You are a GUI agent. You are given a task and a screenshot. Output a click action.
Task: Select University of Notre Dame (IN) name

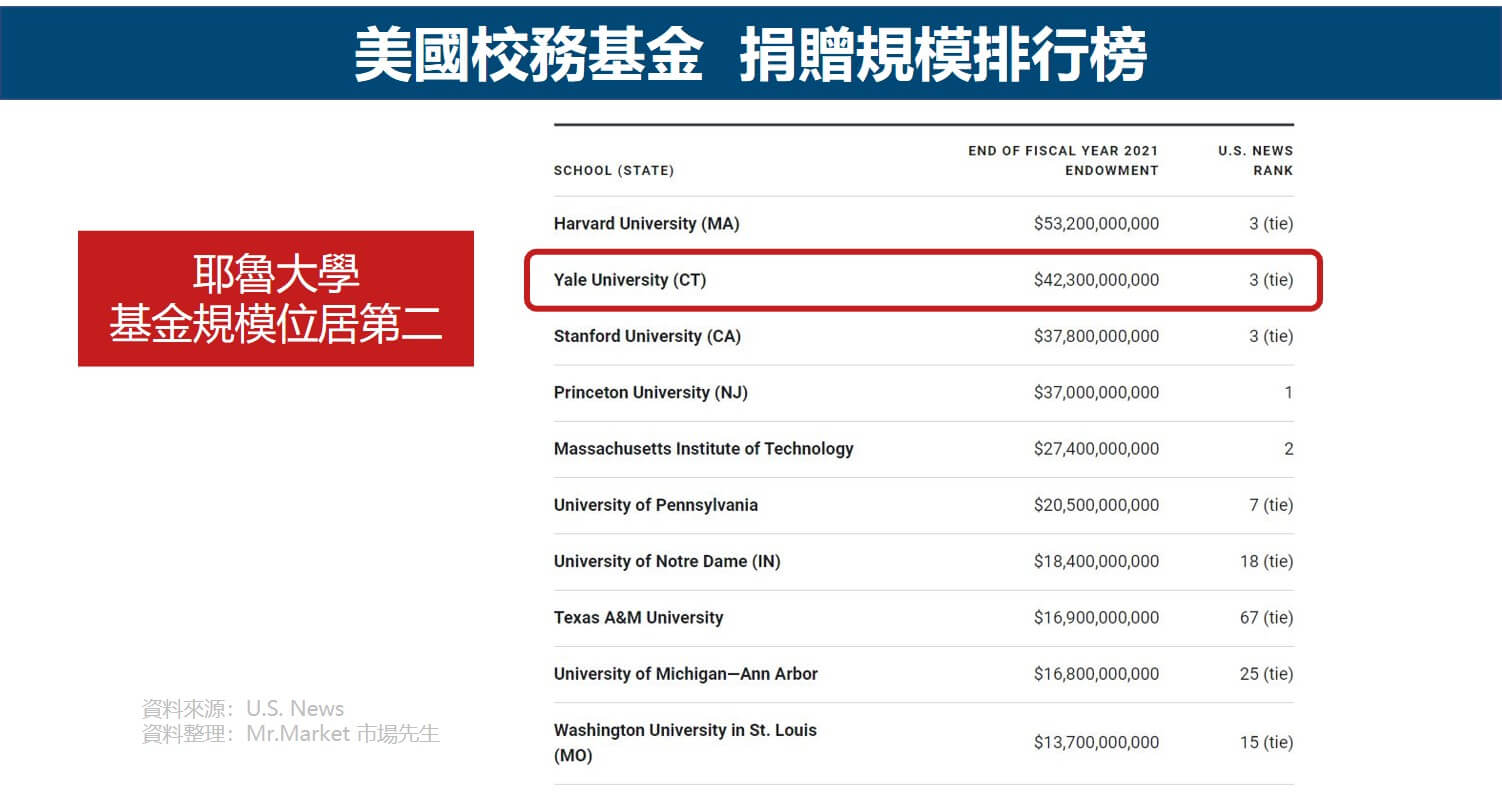click(x=667, y=561)
